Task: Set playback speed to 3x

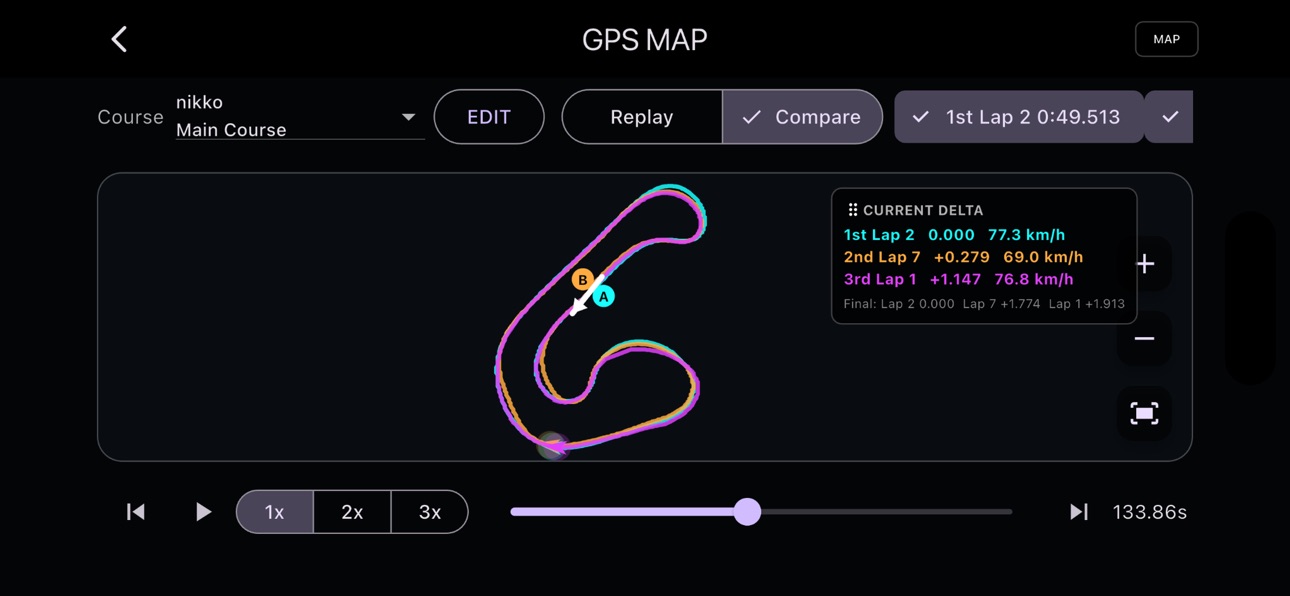Action: coord(430,512)
